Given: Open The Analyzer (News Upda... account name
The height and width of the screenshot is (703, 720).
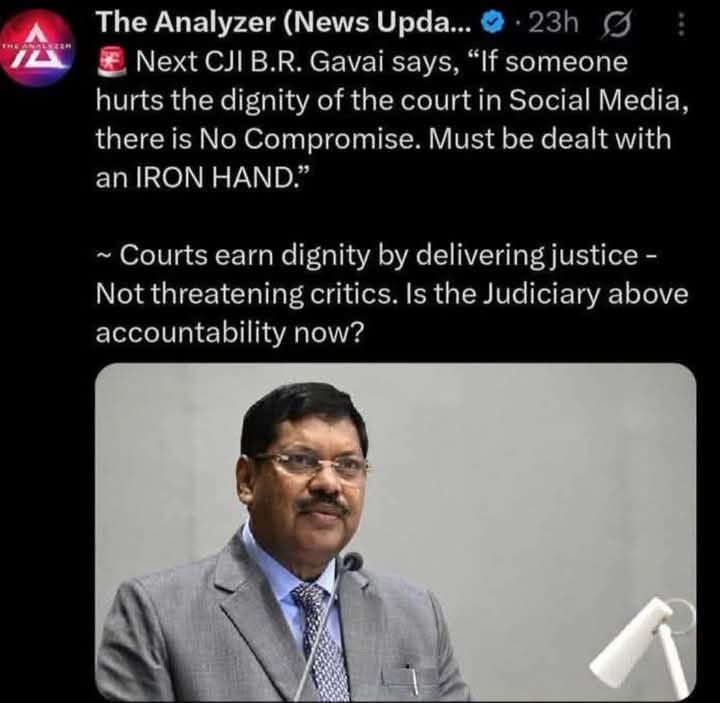Looking at the screenshot, I should (284, 22).
